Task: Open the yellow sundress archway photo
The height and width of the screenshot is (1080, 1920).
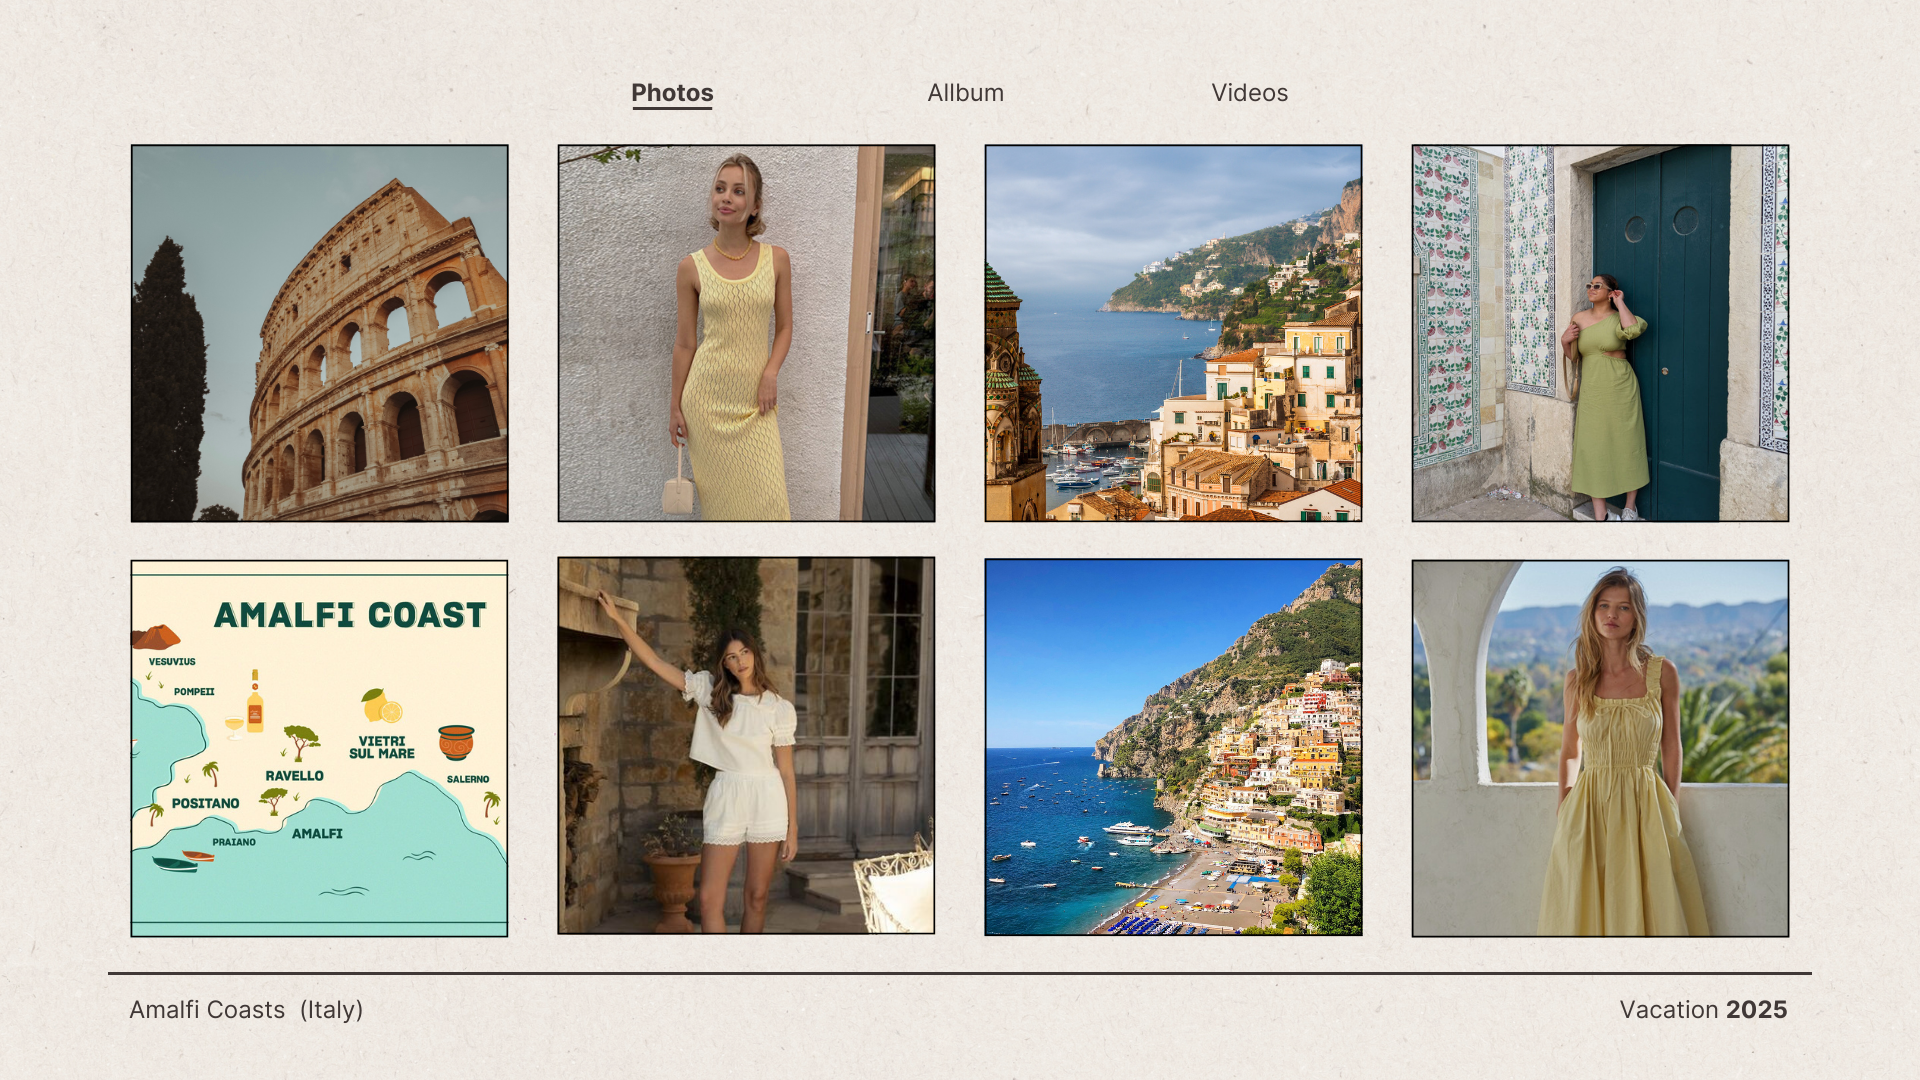Action: [1600, 748]
